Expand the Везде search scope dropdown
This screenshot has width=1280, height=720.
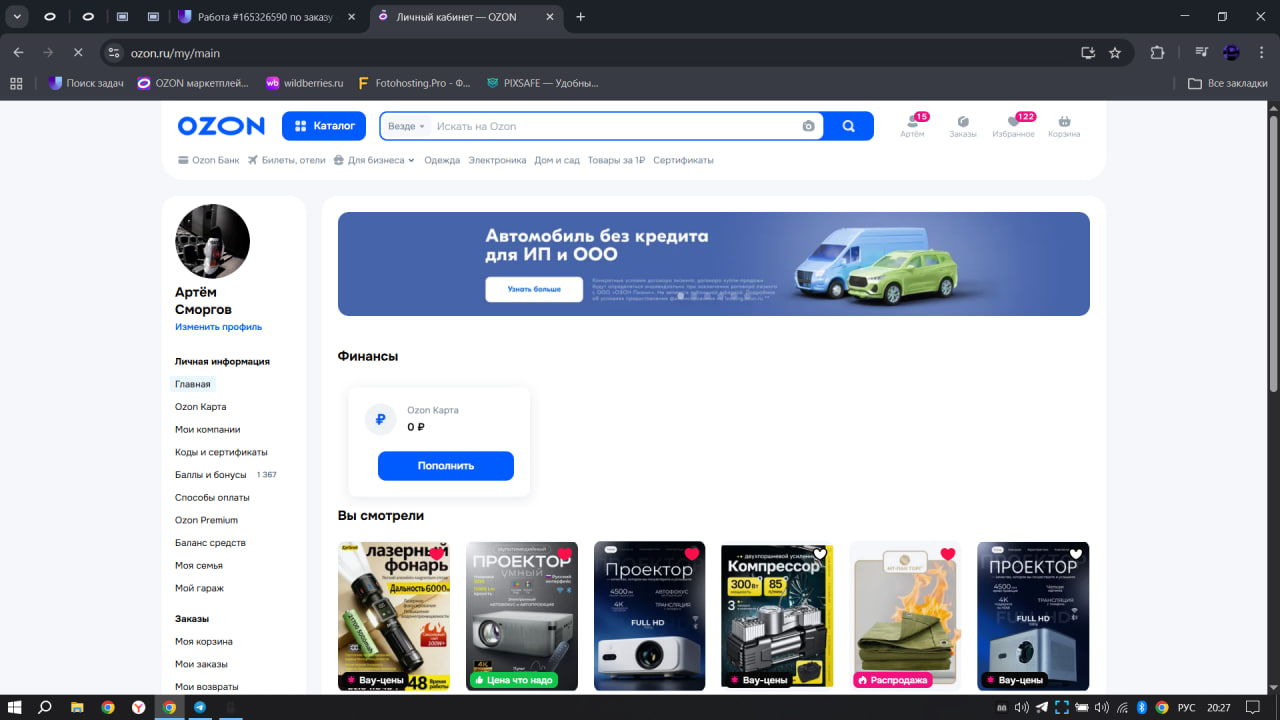click(406, 126)
